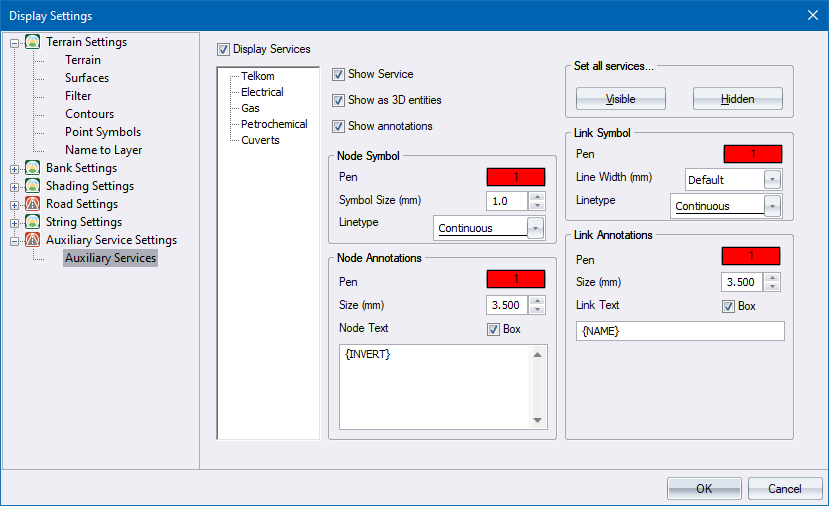The width and height of the screenshot is (829, 506).
Task: Disable Show as 3D entities
Action: tap(339, 100)
